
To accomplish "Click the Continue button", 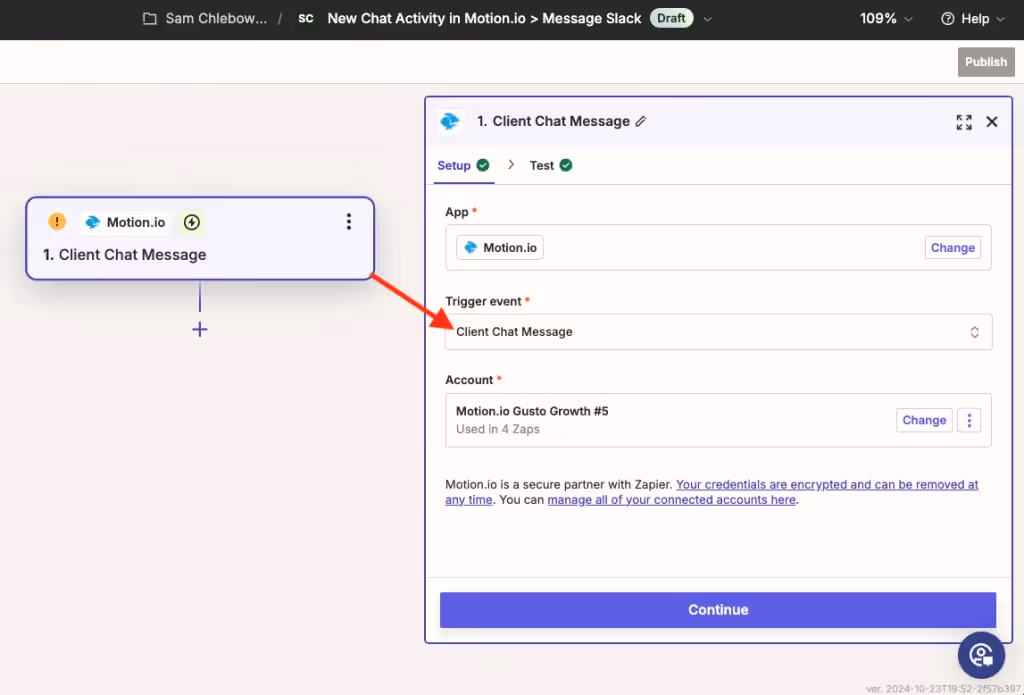I will [718, 609].
